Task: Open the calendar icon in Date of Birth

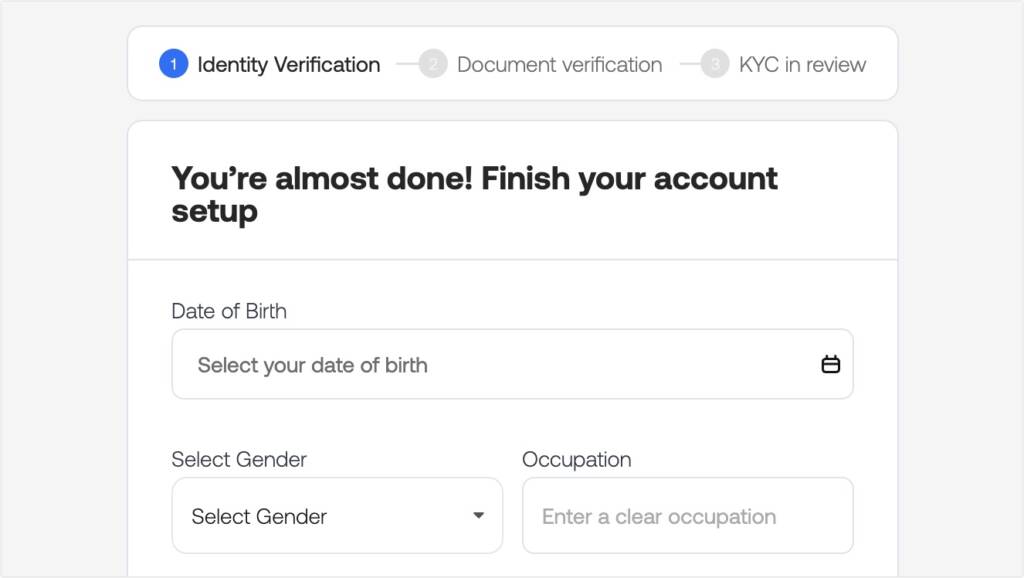Action: [x=831, y=364]
